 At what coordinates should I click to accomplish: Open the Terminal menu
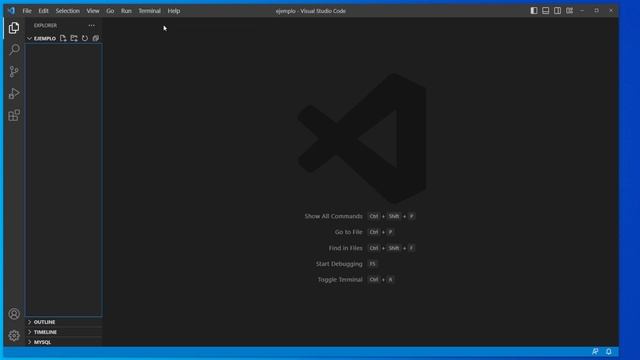coord(149,11)
